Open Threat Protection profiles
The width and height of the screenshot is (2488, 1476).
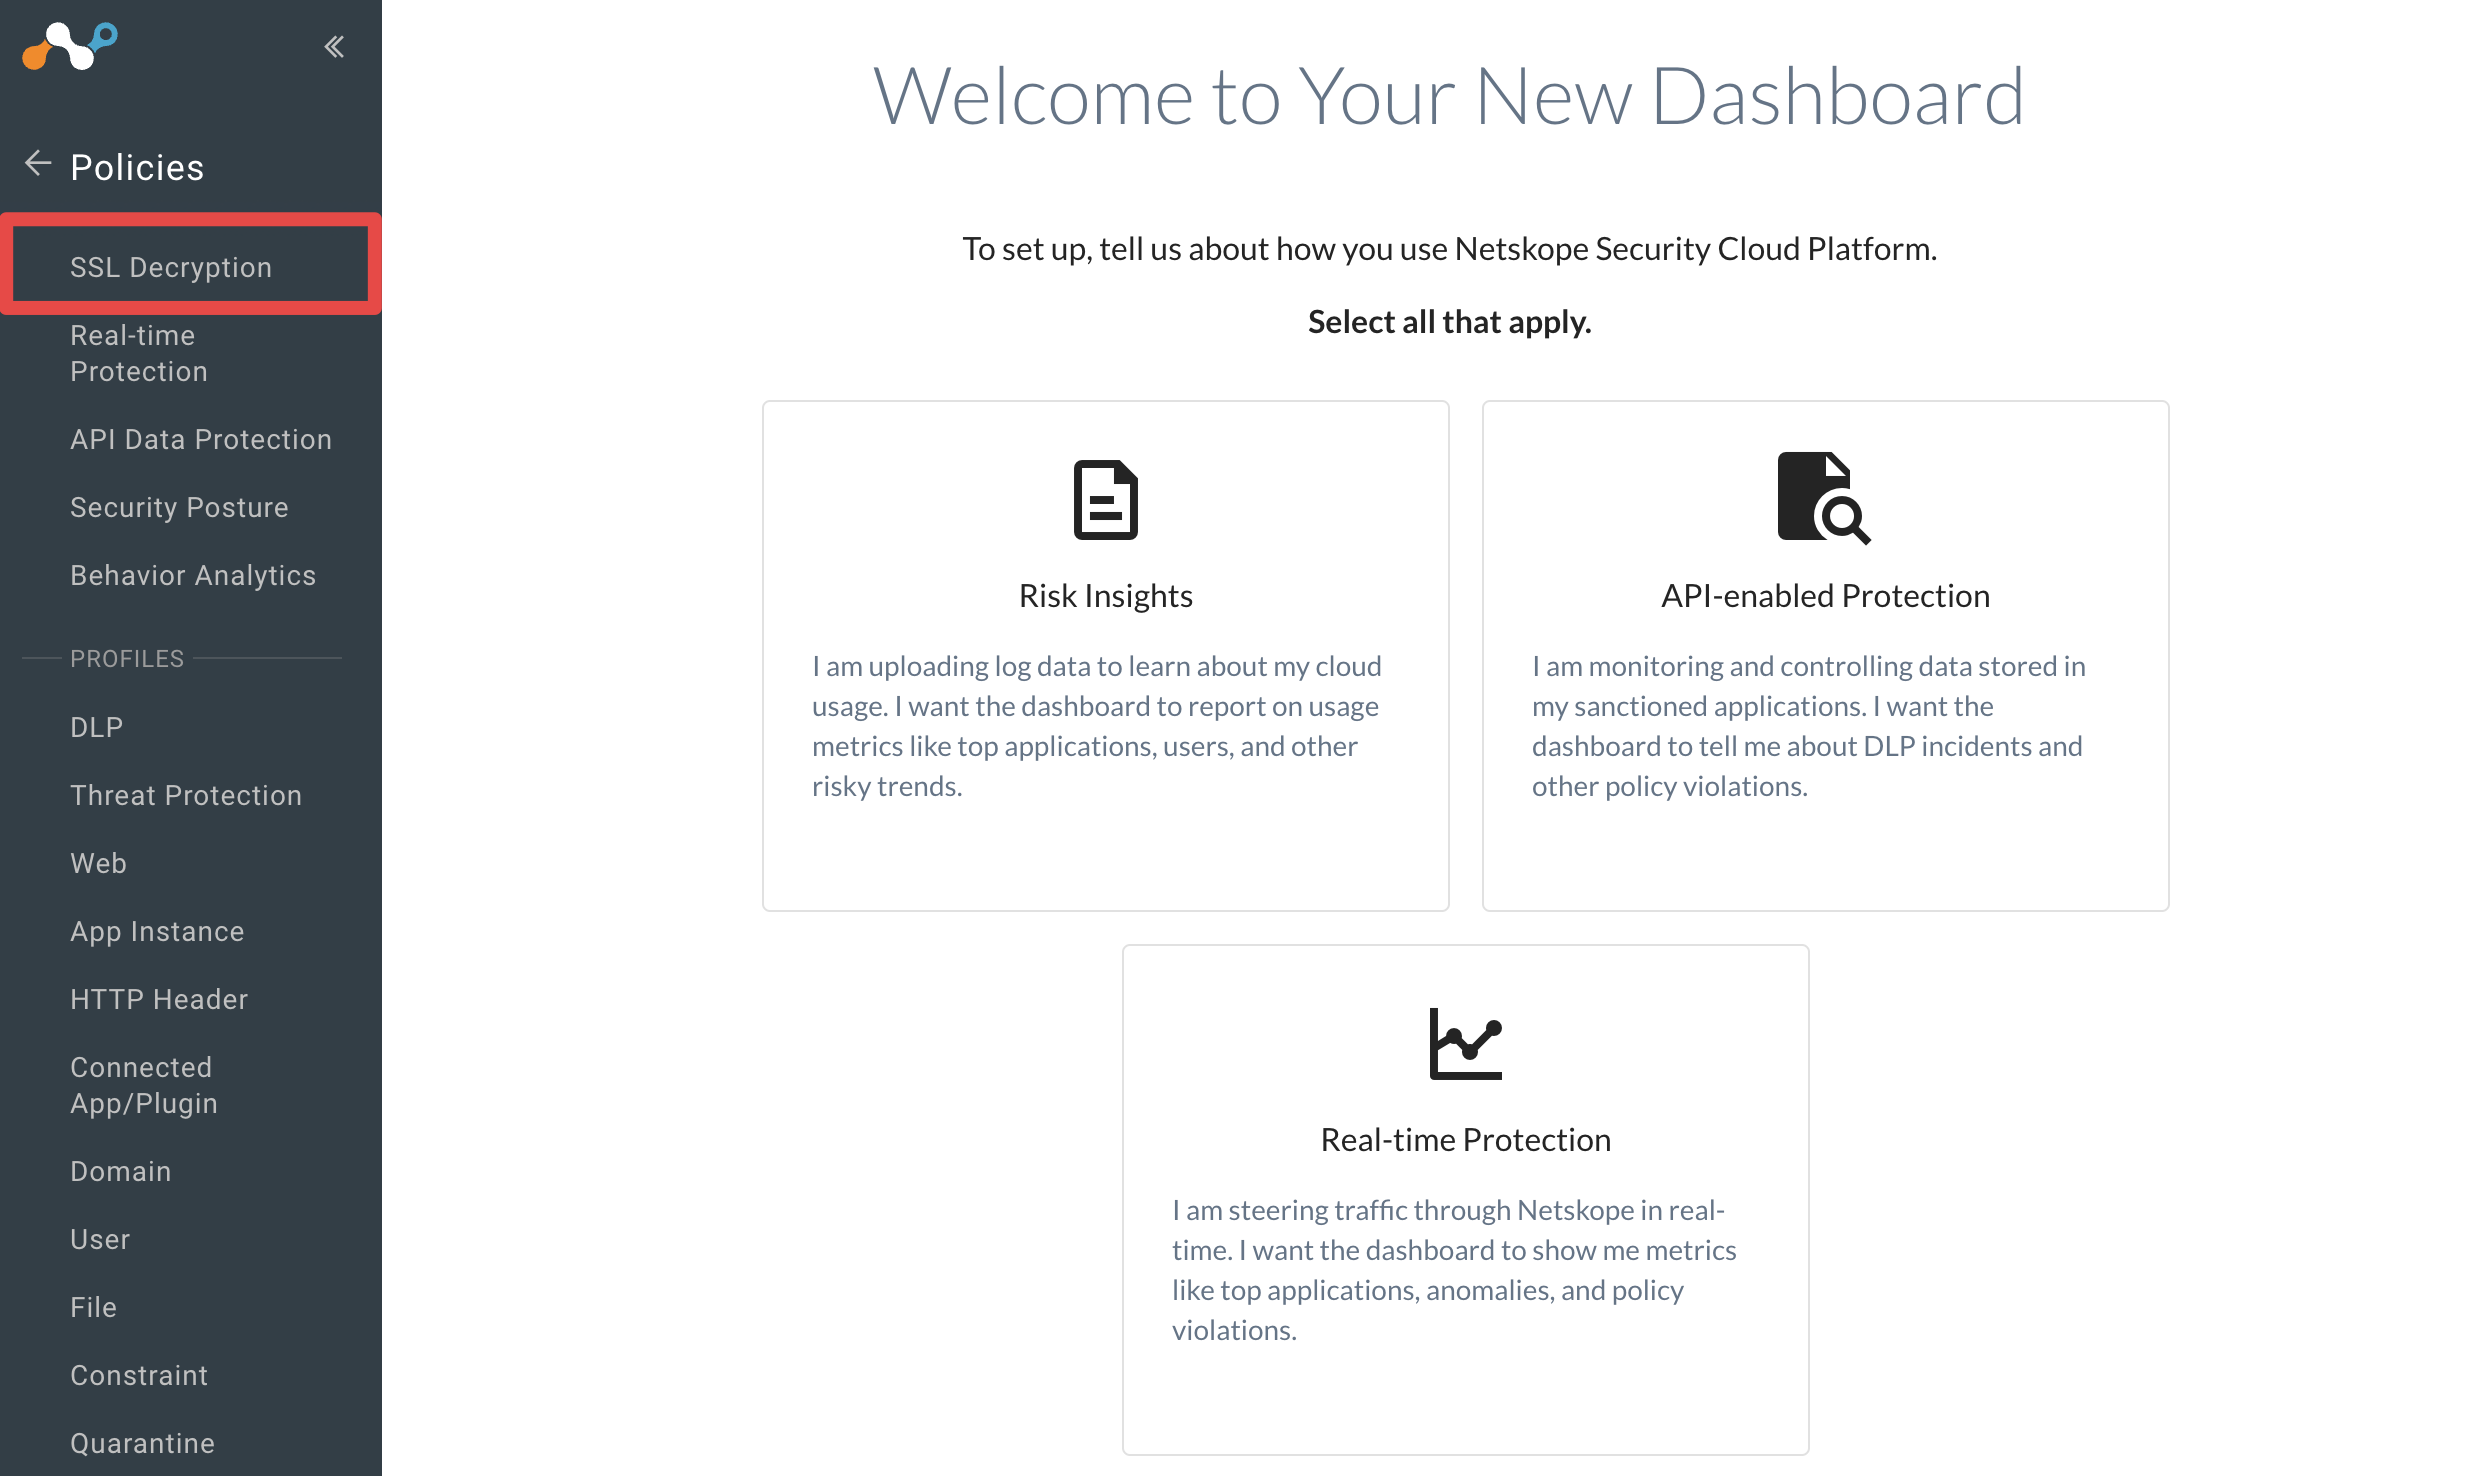pos(186,795)
